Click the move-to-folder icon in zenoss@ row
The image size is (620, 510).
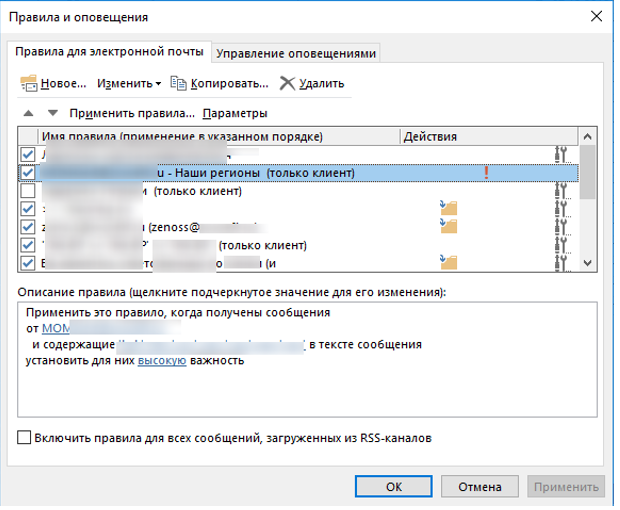pos(449,226)
